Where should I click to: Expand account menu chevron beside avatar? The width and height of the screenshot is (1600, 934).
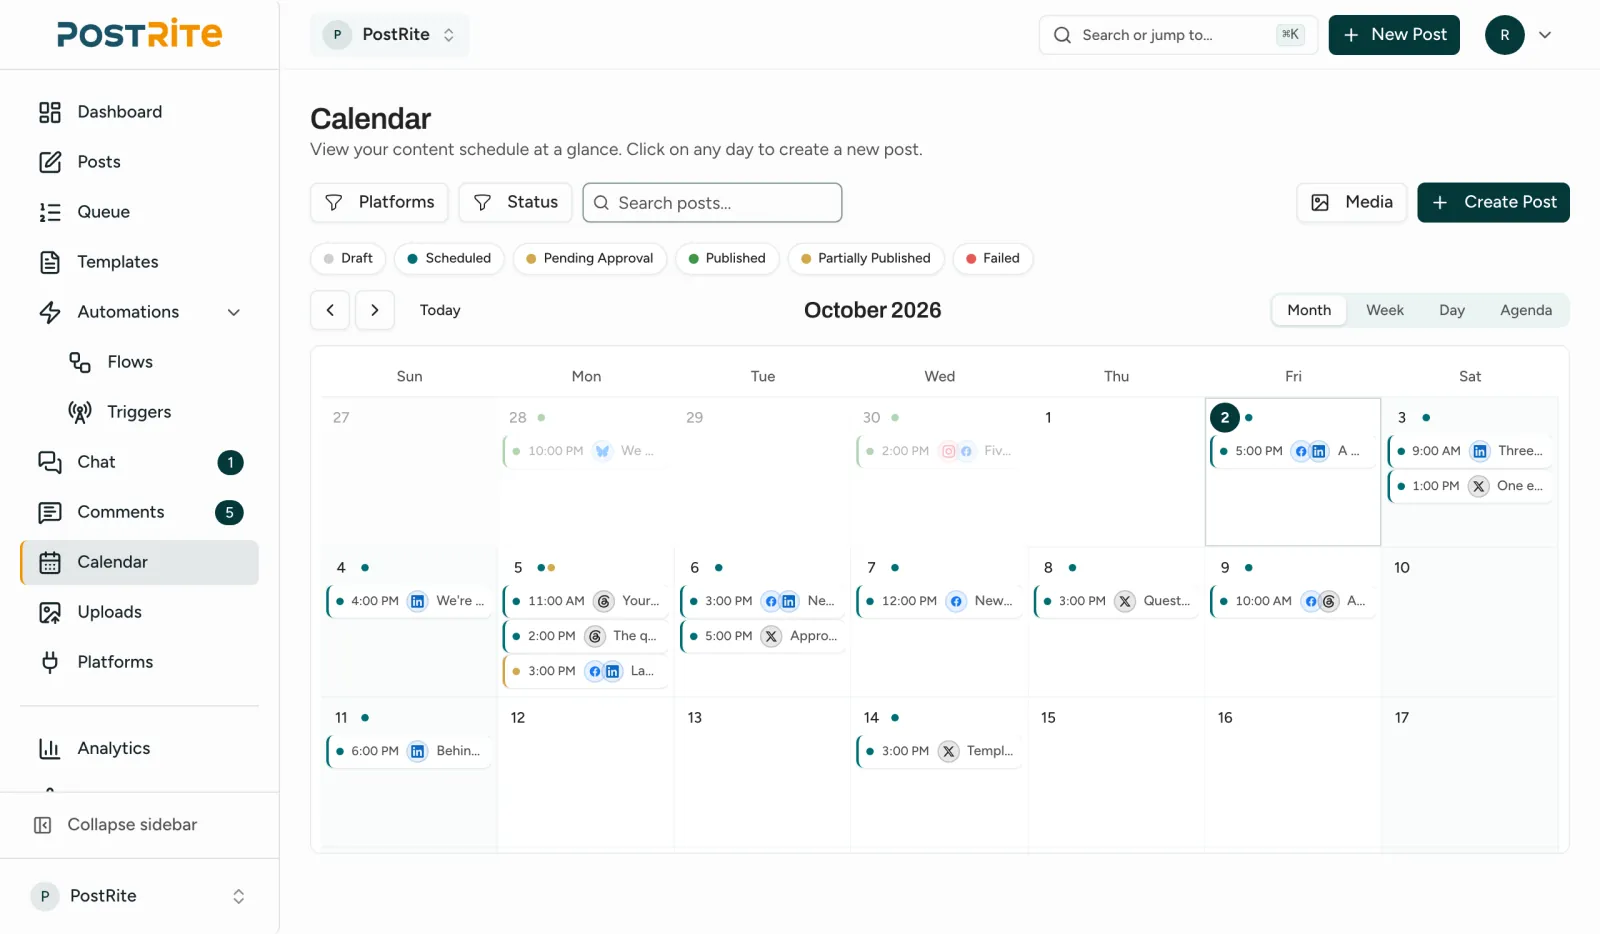tap(1545, 35)
